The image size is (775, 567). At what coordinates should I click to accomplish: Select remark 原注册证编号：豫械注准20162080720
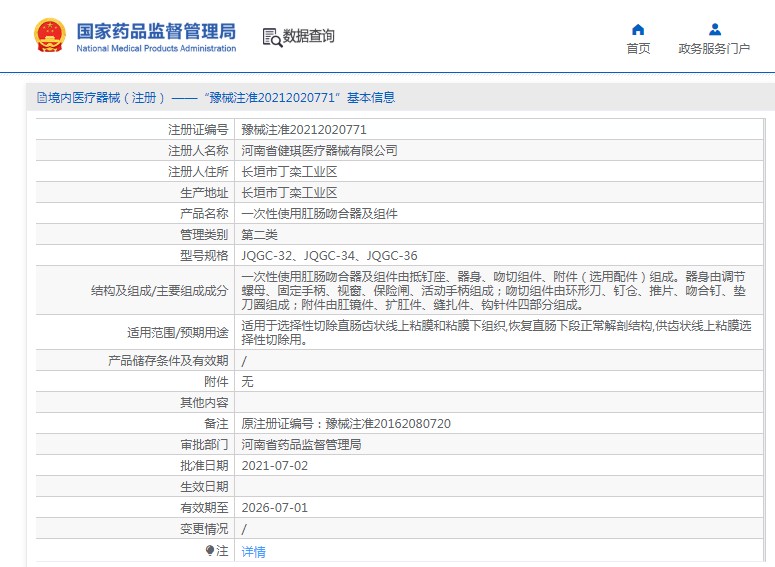pyautogui.click(x=346, y=424)
